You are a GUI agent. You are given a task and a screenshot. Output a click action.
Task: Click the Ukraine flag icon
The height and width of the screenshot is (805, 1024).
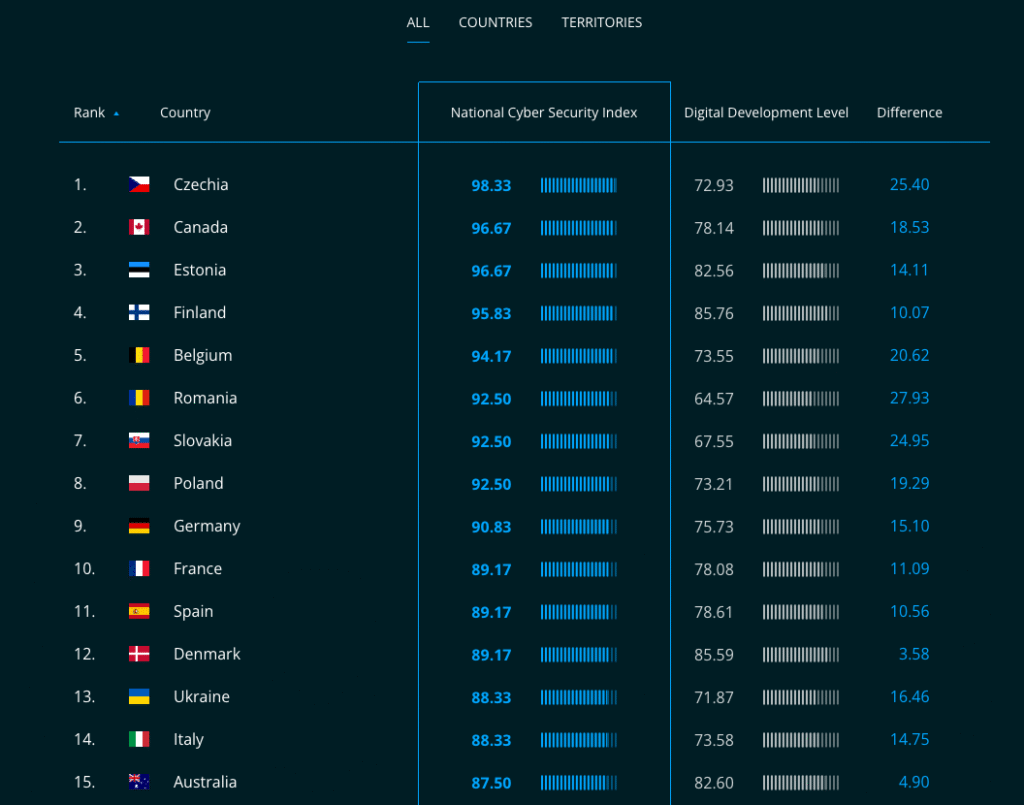click(139, 697)
